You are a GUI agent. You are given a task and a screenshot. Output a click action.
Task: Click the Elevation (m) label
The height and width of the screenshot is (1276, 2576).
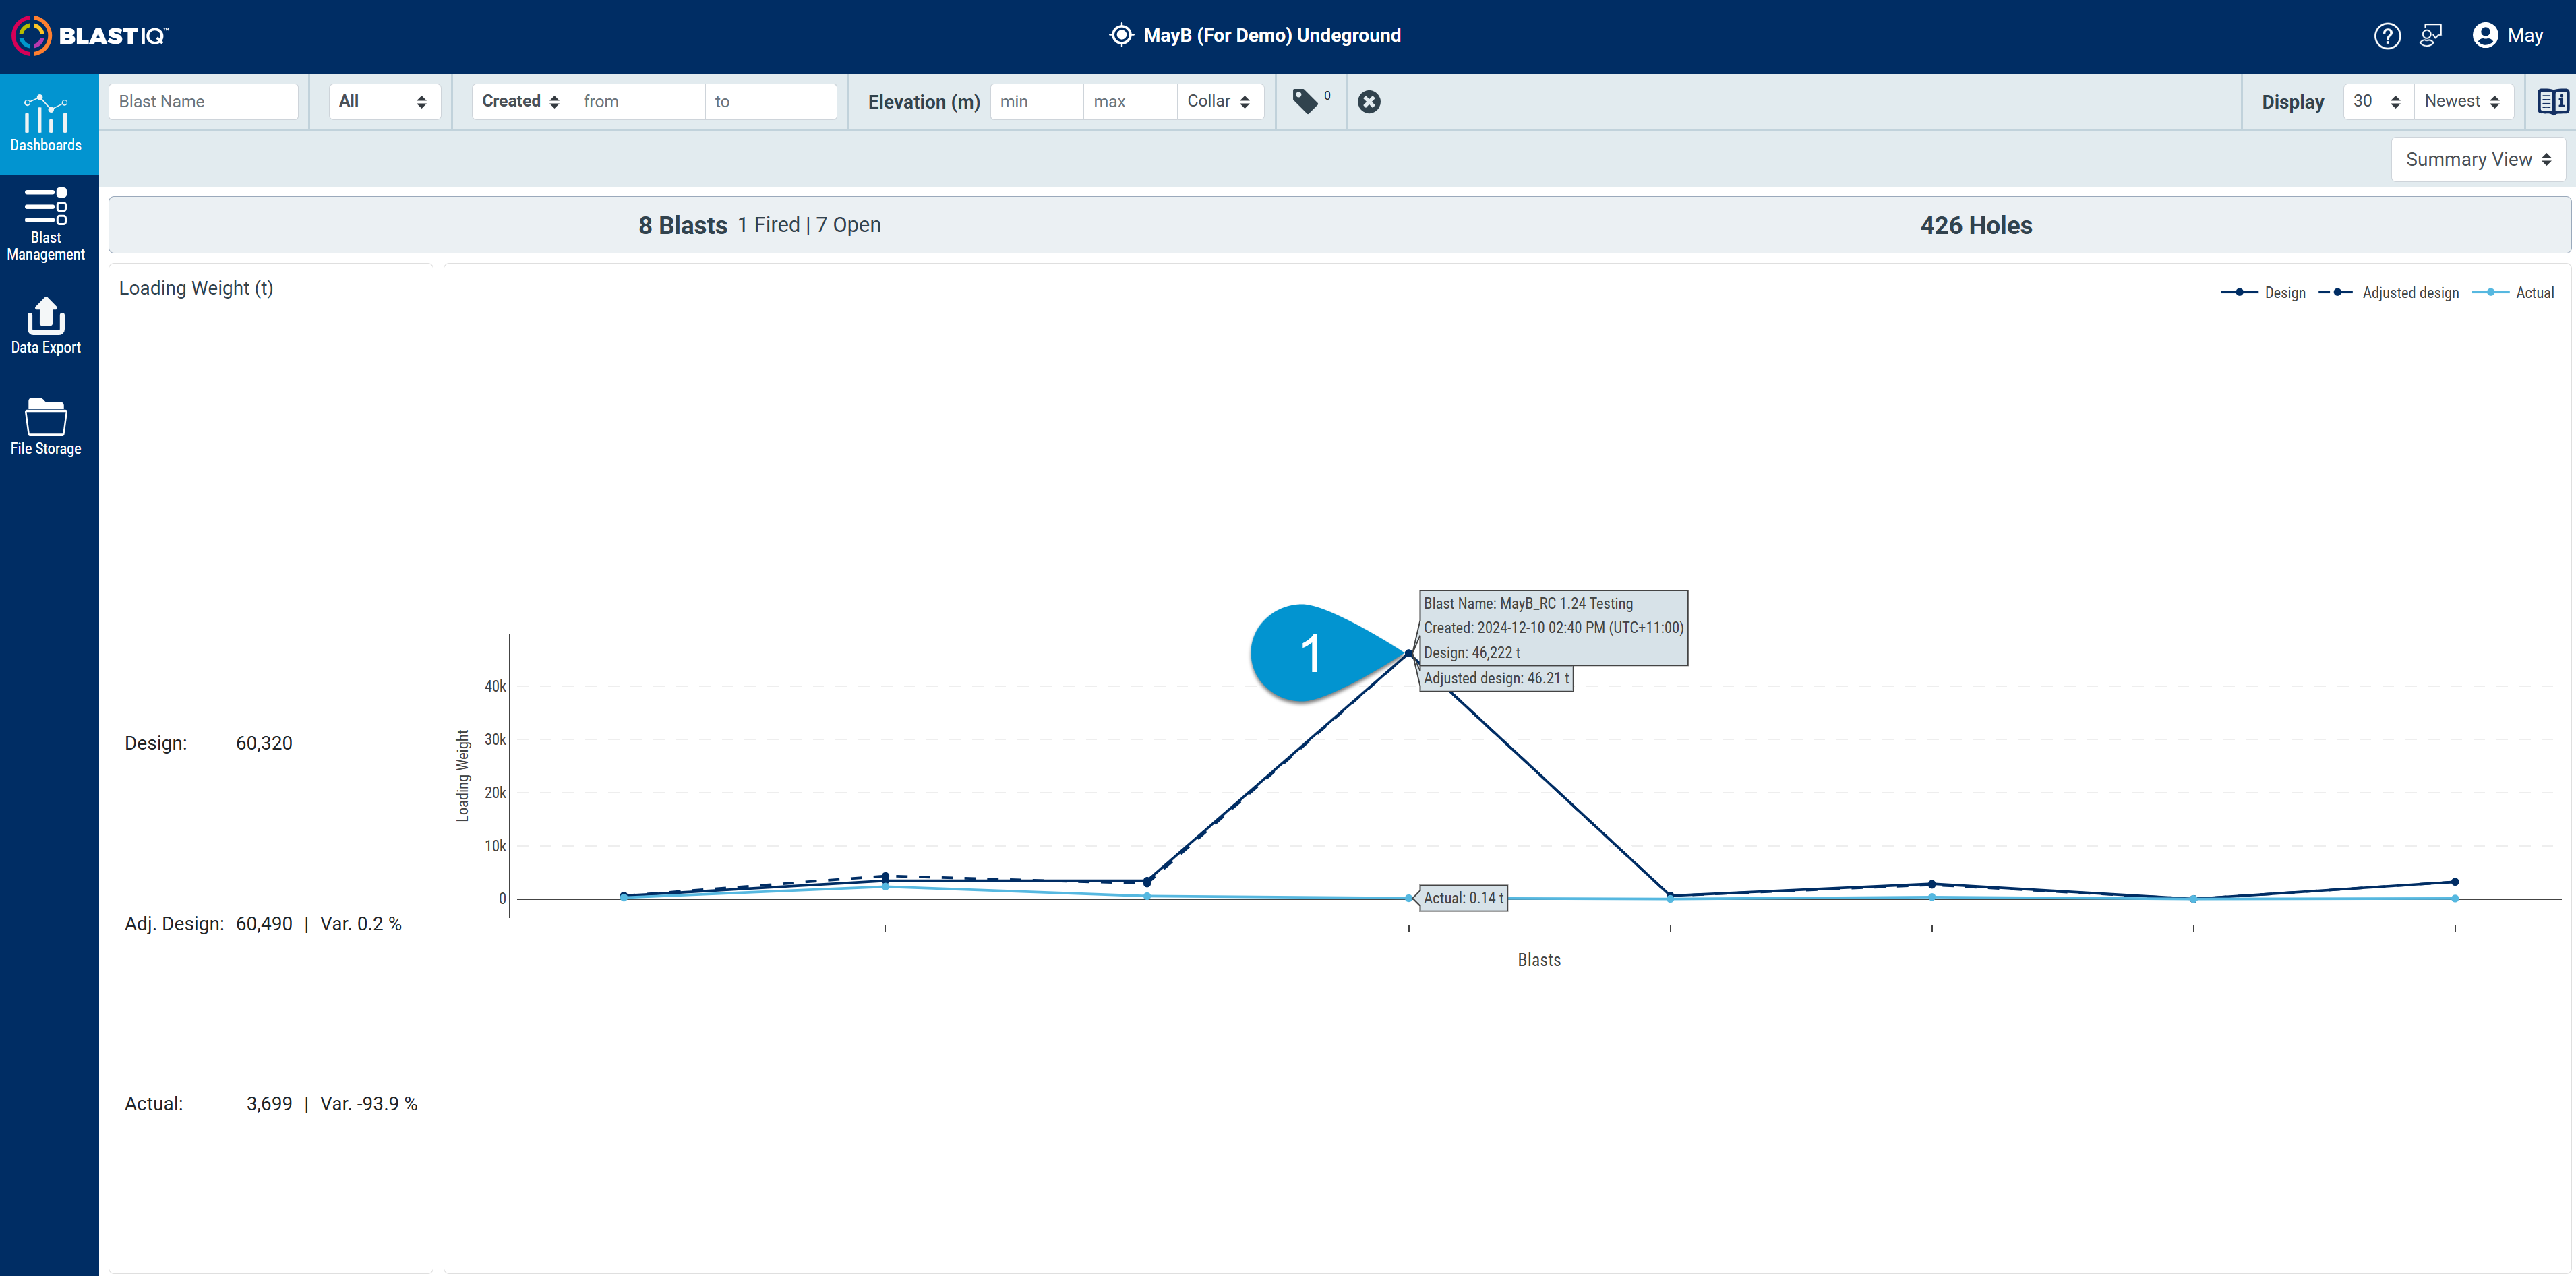tap(924, 102)
